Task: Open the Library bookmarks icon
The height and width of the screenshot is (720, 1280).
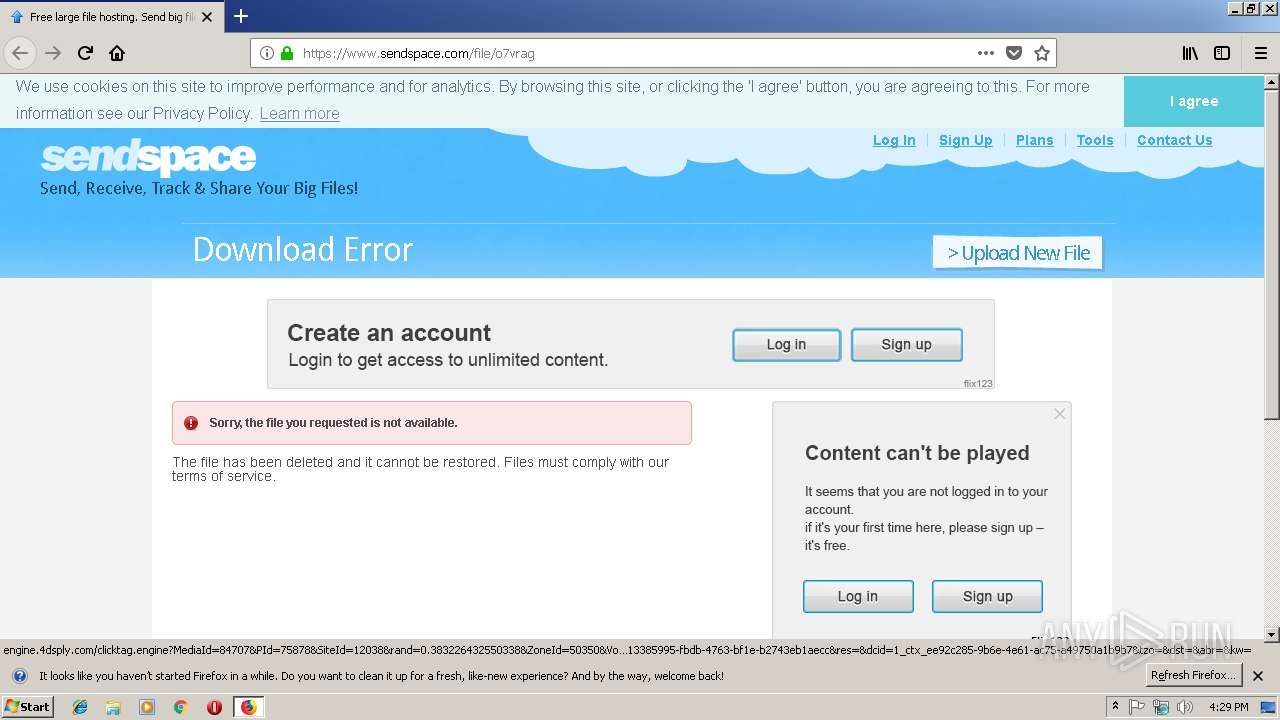Action: pyautogui.click(x=1190, y=53)
